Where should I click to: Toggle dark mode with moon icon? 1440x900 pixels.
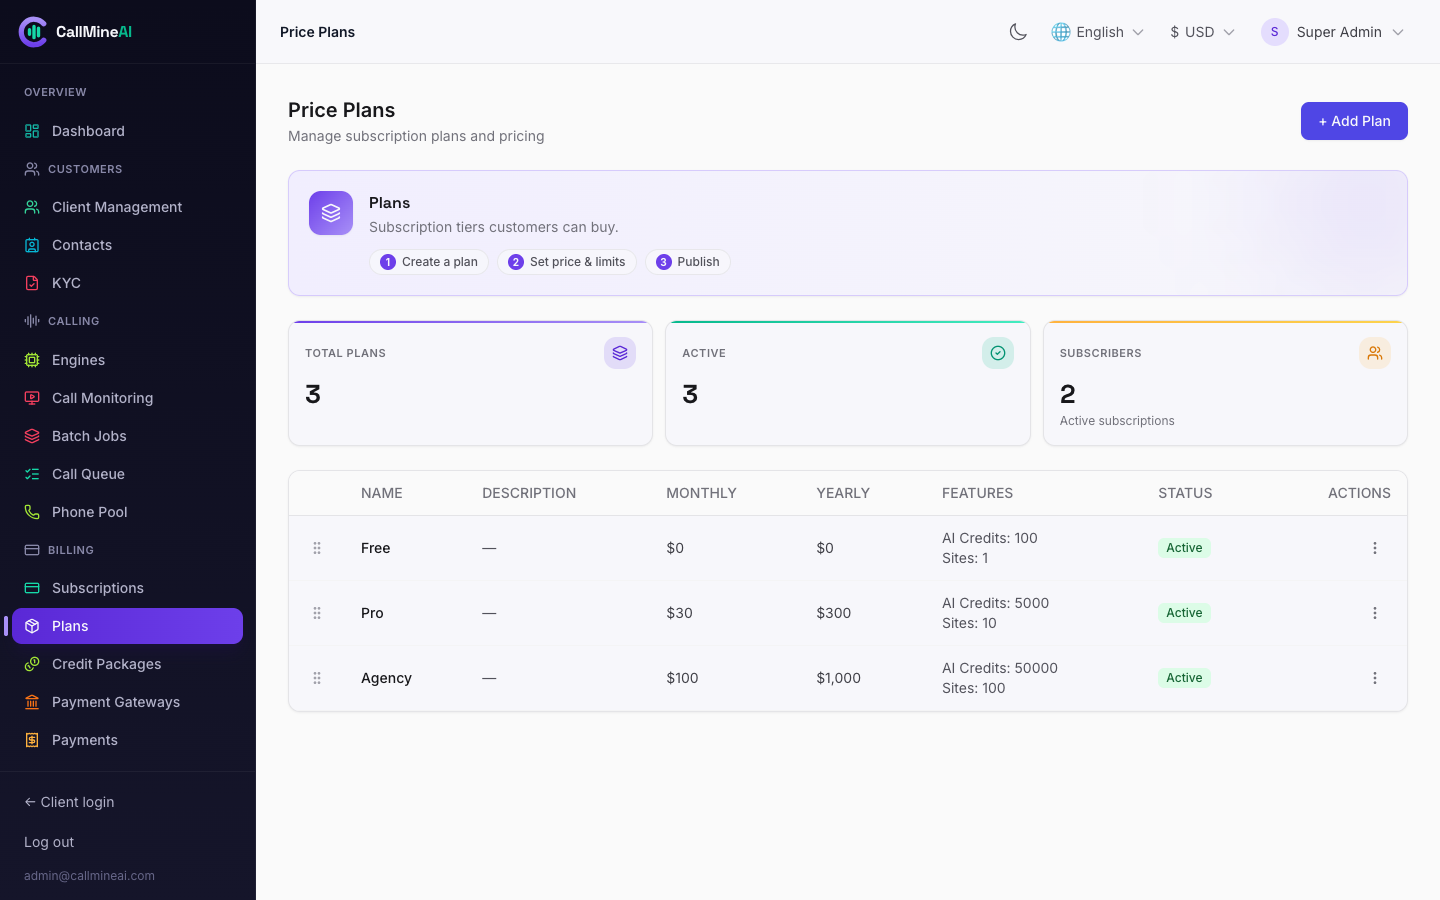(1018, 32)
